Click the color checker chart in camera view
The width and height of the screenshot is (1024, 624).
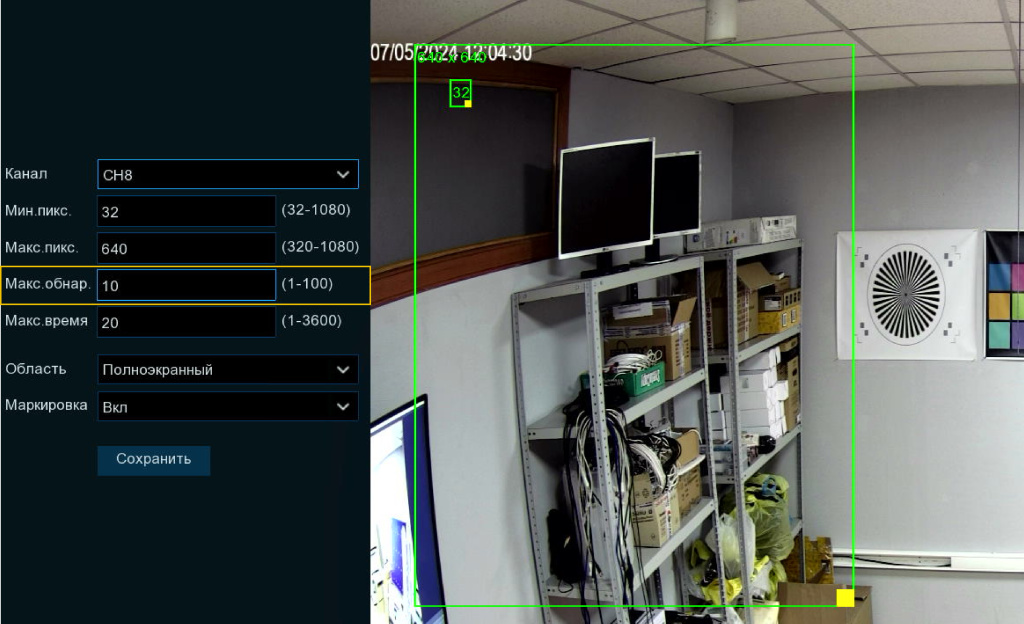pyautogui.click(x=1005, y=295)
